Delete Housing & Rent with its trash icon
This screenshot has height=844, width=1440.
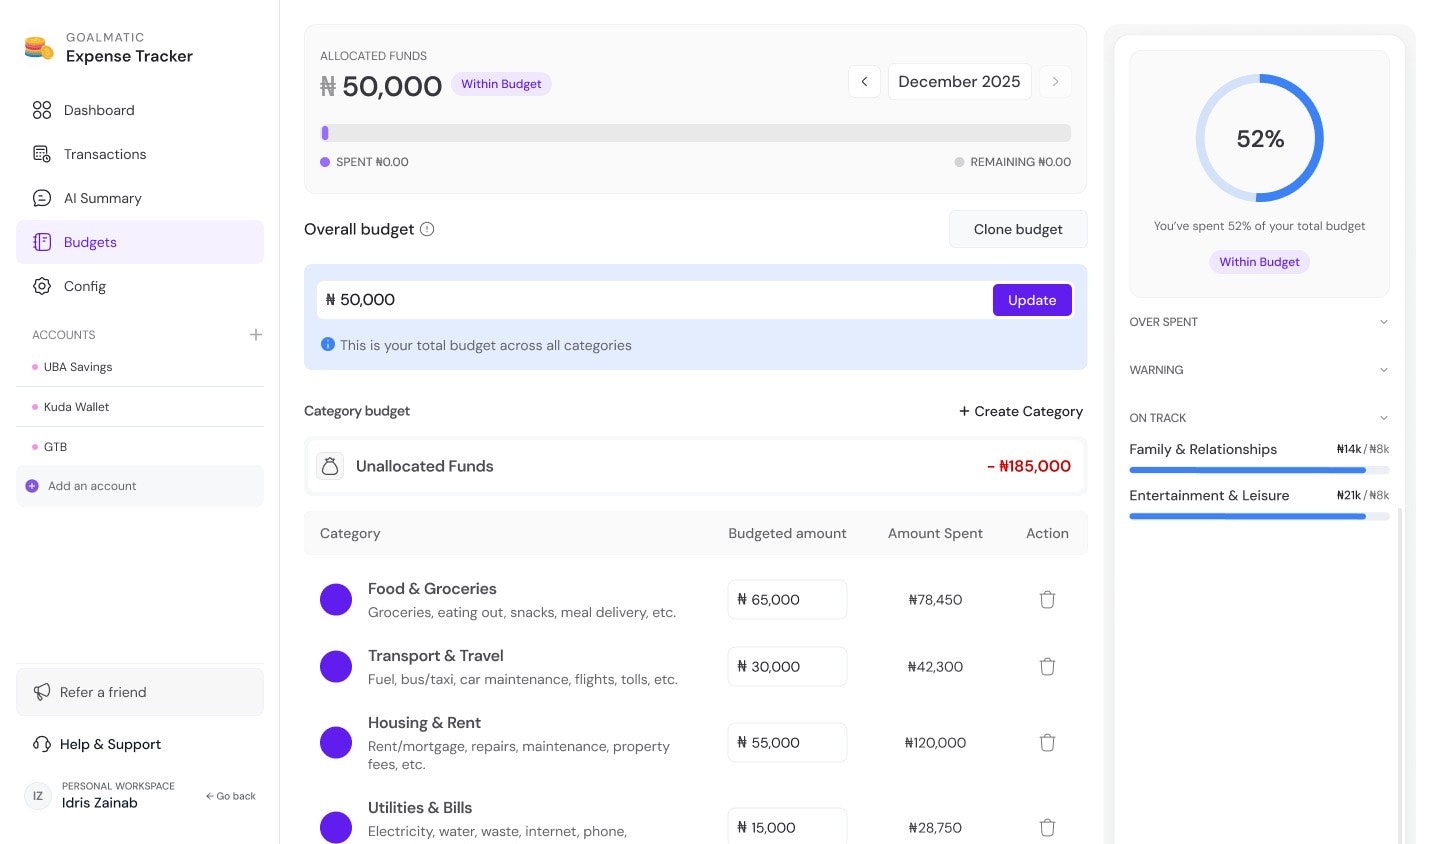click(1047, 742)
